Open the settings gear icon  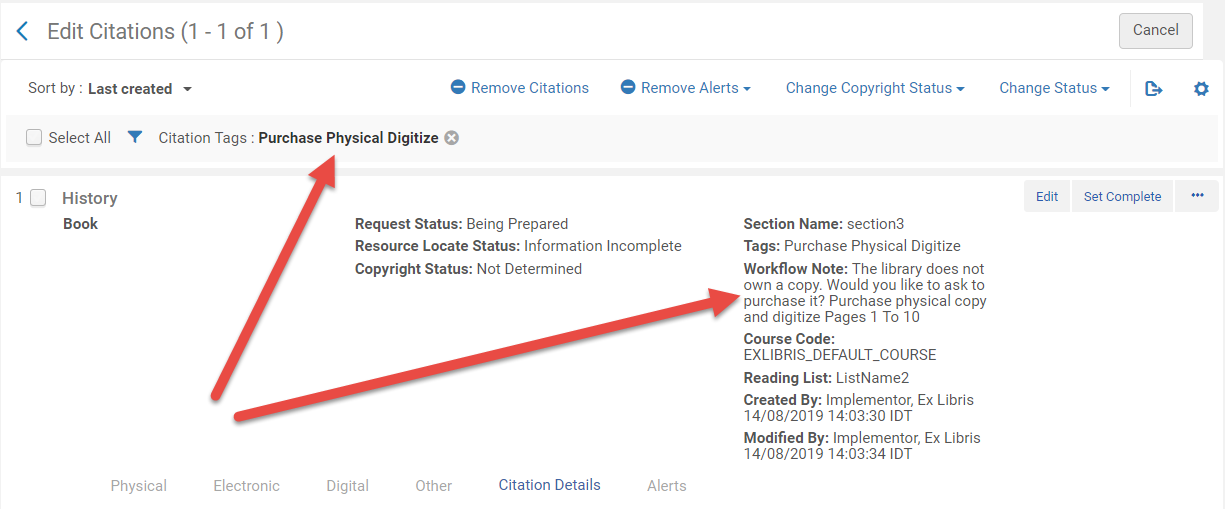(1201, 89)
